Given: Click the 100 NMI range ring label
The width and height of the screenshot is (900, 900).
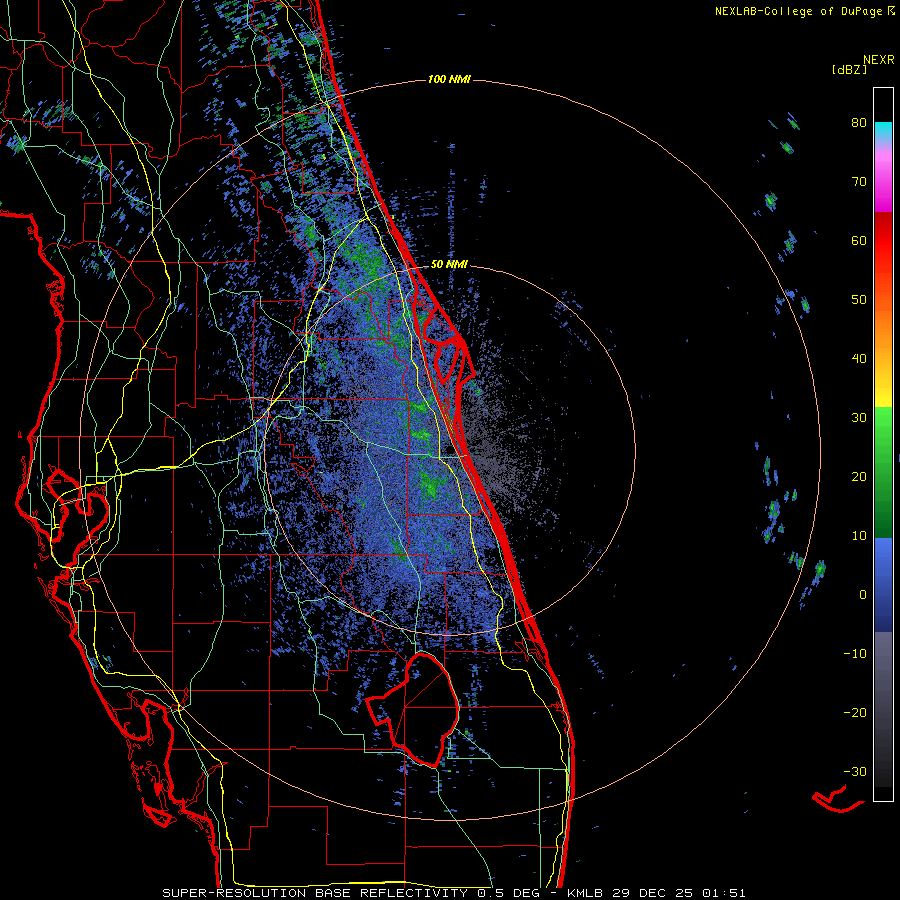Looking at the screenshot, I should tap(449, 79).
